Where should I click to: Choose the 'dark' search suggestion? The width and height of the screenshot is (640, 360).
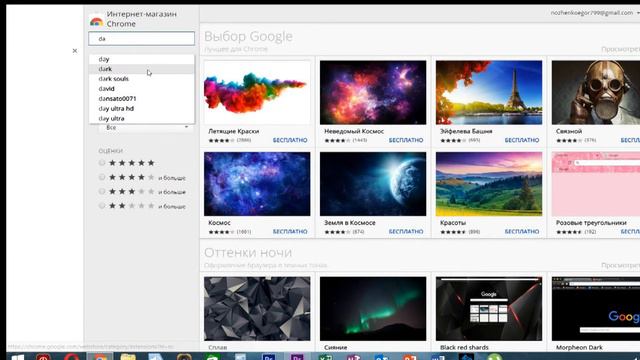(142, 69)
